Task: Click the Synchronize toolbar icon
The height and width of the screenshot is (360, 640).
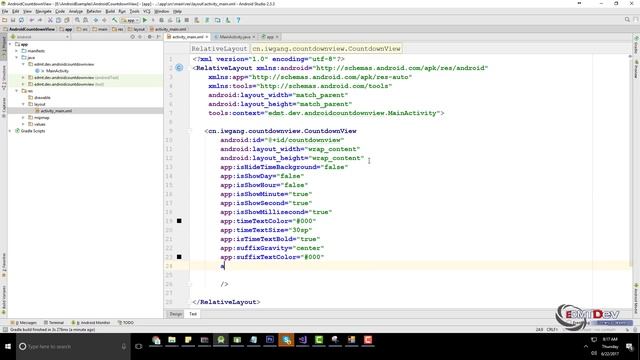Action: (21, 20)
